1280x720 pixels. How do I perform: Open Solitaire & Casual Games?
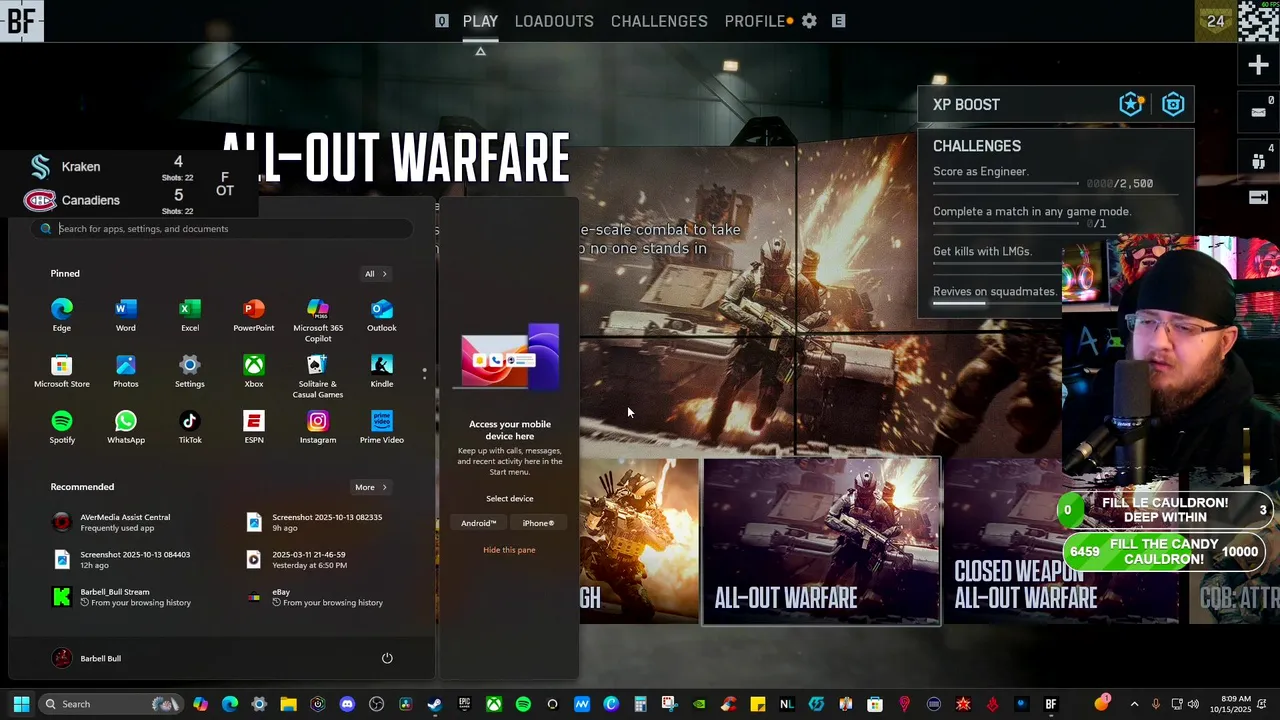point(318,376)
